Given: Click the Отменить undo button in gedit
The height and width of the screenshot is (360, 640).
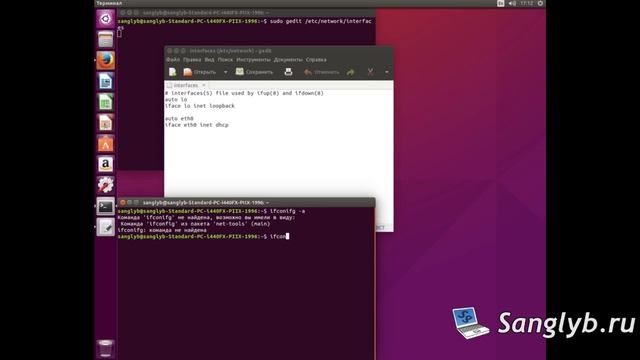Looking at the screenshot, I should click(x=322, y=72).
